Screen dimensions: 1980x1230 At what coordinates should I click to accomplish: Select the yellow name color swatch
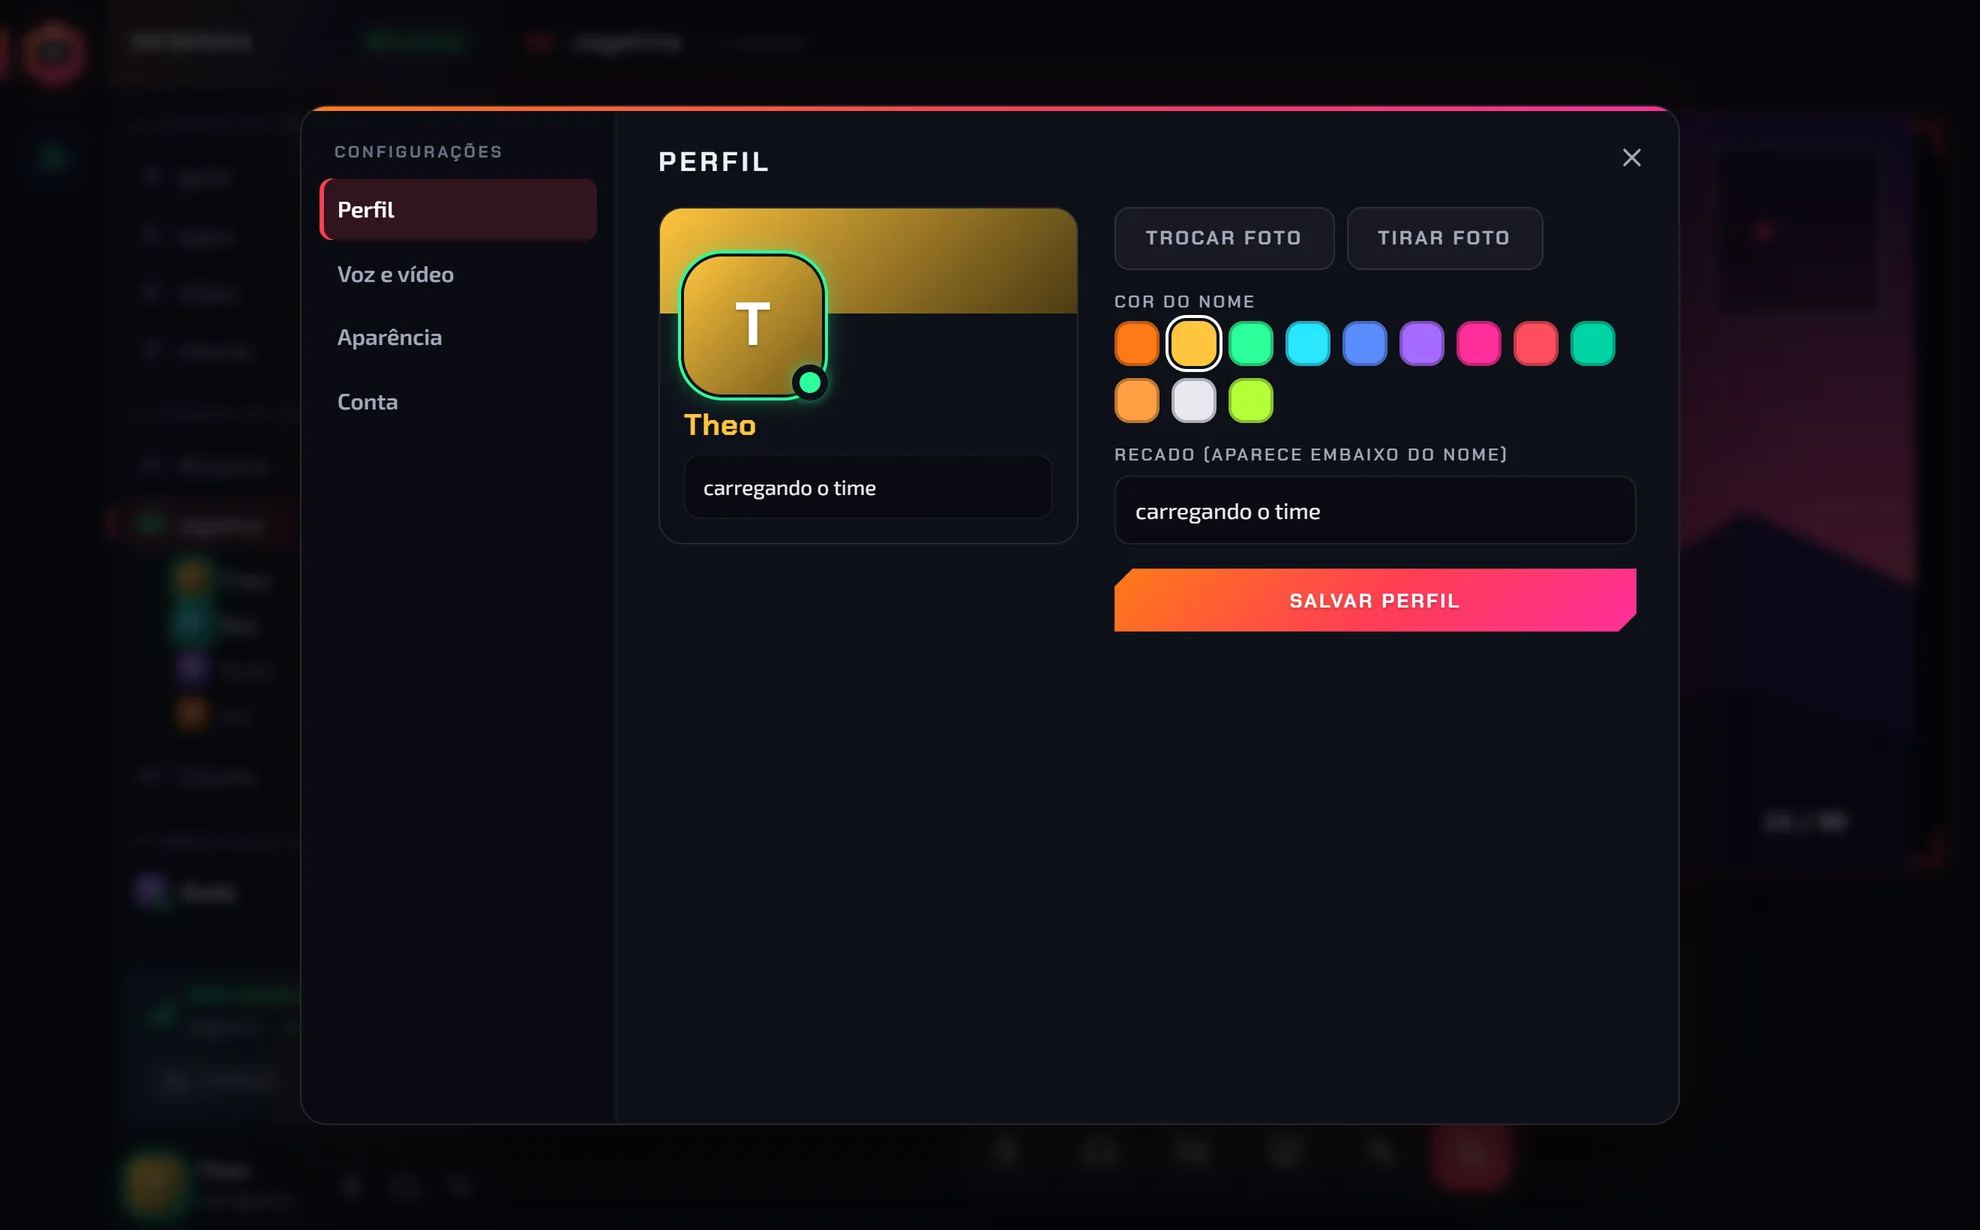[x=1194, y=344]
